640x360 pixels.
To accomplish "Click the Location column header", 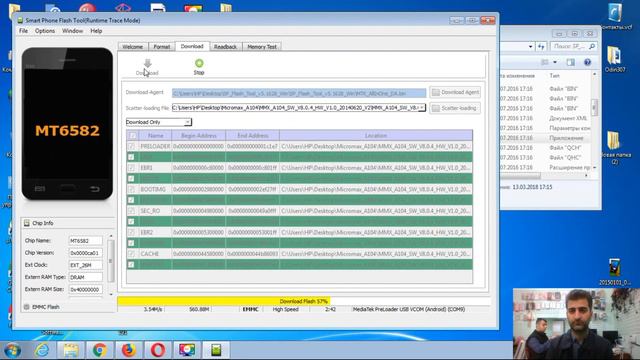I will coord(376,136).
